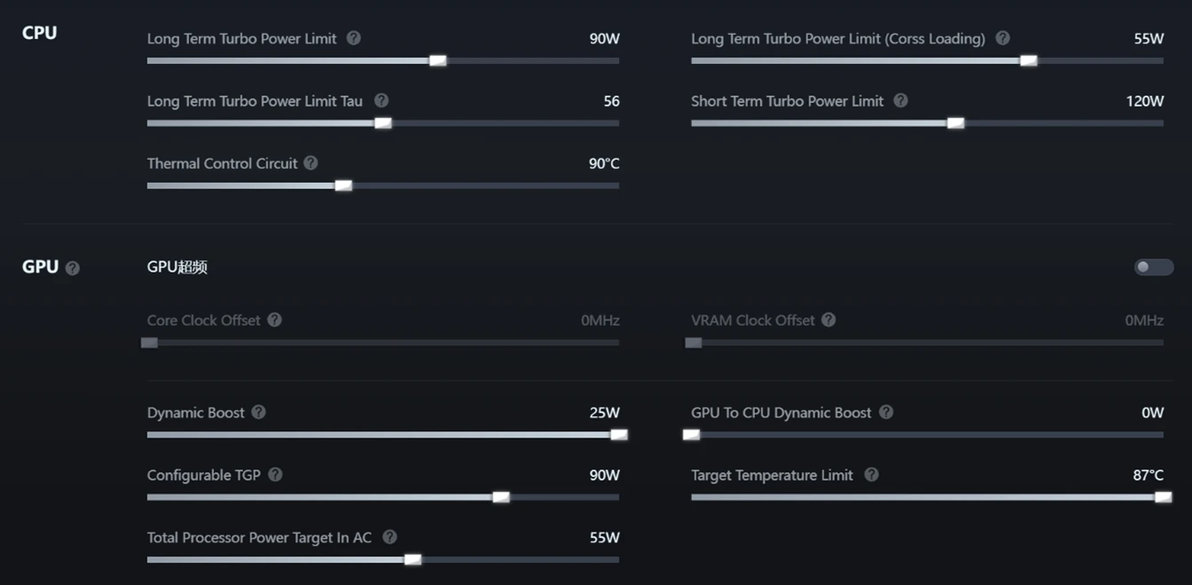Click the Short Term Turbo Power Limit slider handle

pyautogui.click(x=955, y=123)
